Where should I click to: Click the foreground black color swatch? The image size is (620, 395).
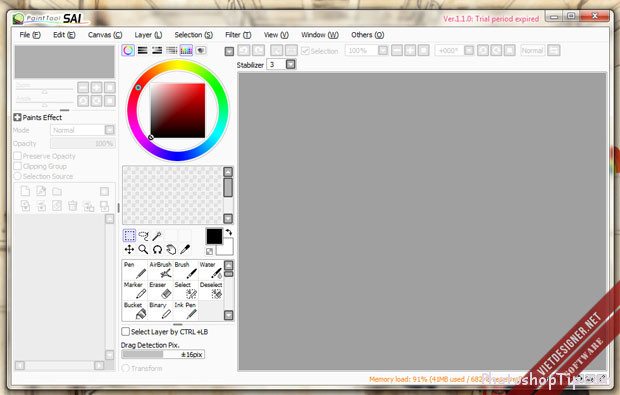coord(214,236)
